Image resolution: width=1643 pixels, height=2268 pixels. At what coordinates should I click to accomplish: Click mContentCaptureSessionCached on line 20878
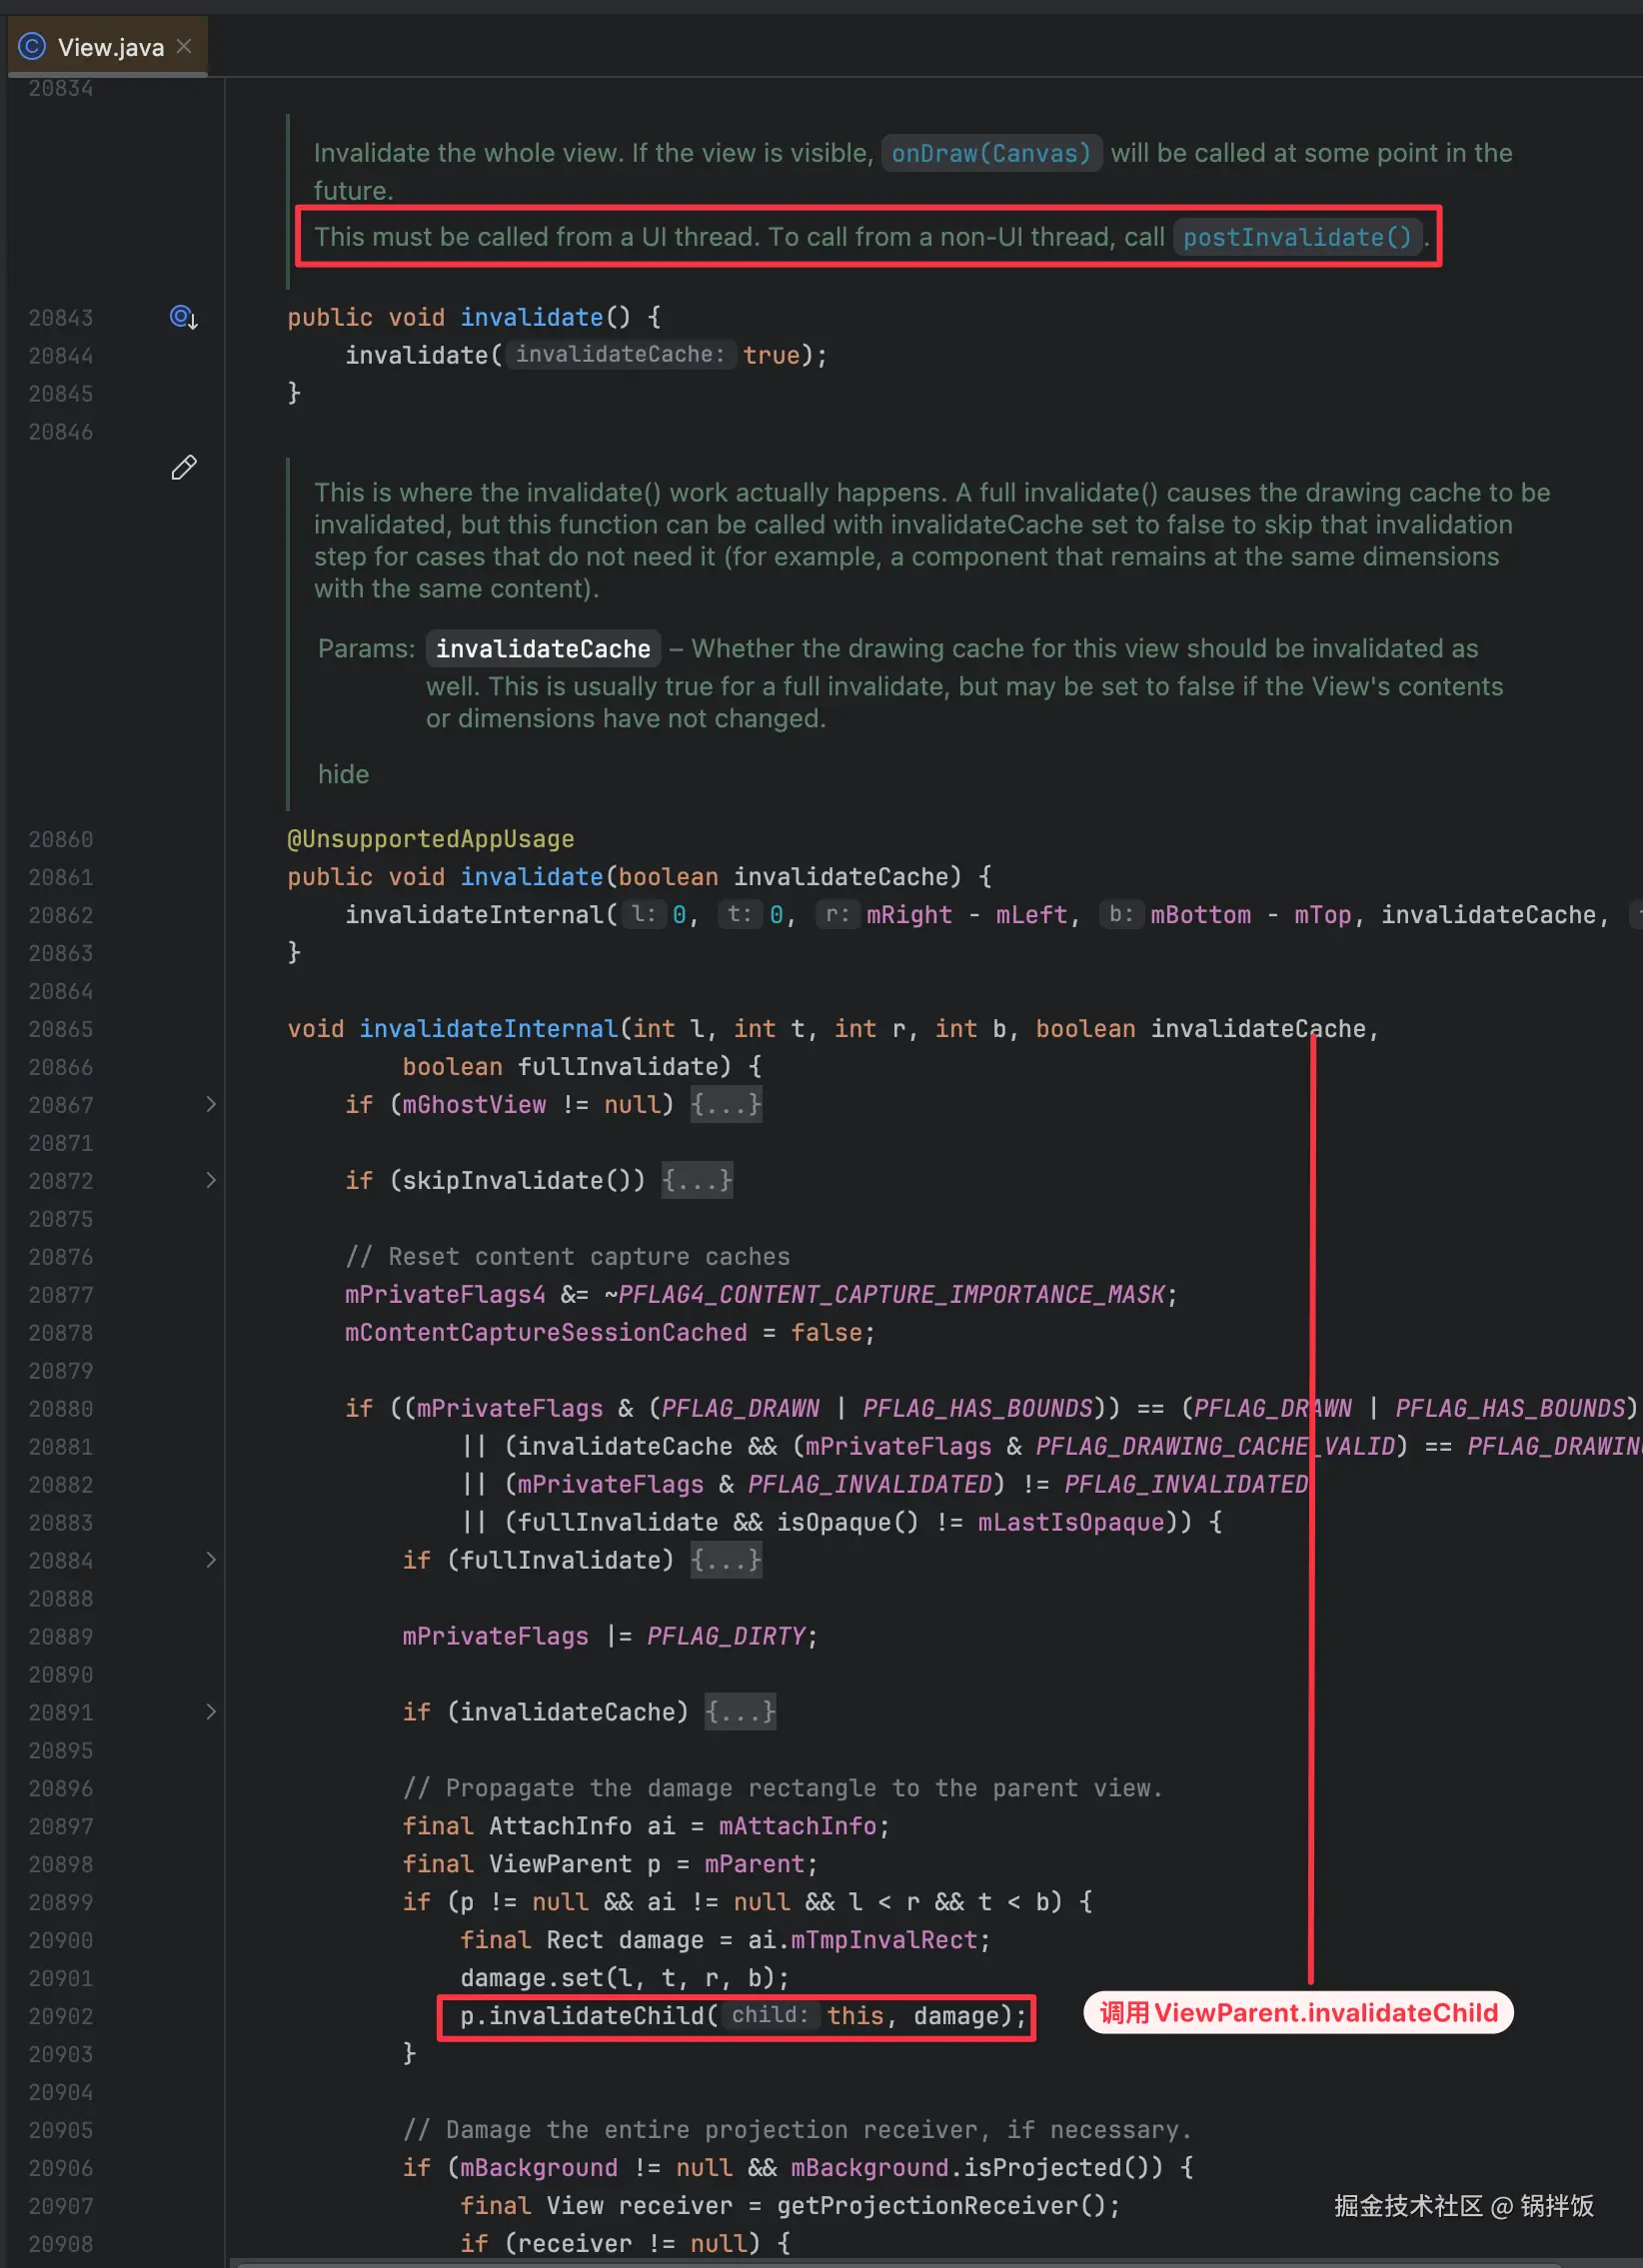(x=546, y=1333)
